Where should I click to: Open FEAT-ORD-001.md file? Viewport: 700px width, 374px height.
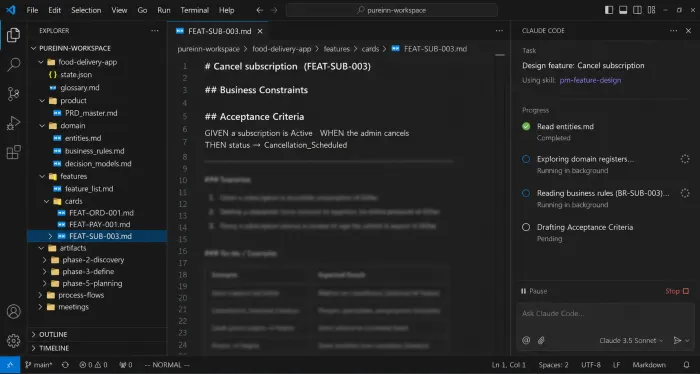click(x=101, y=213)
